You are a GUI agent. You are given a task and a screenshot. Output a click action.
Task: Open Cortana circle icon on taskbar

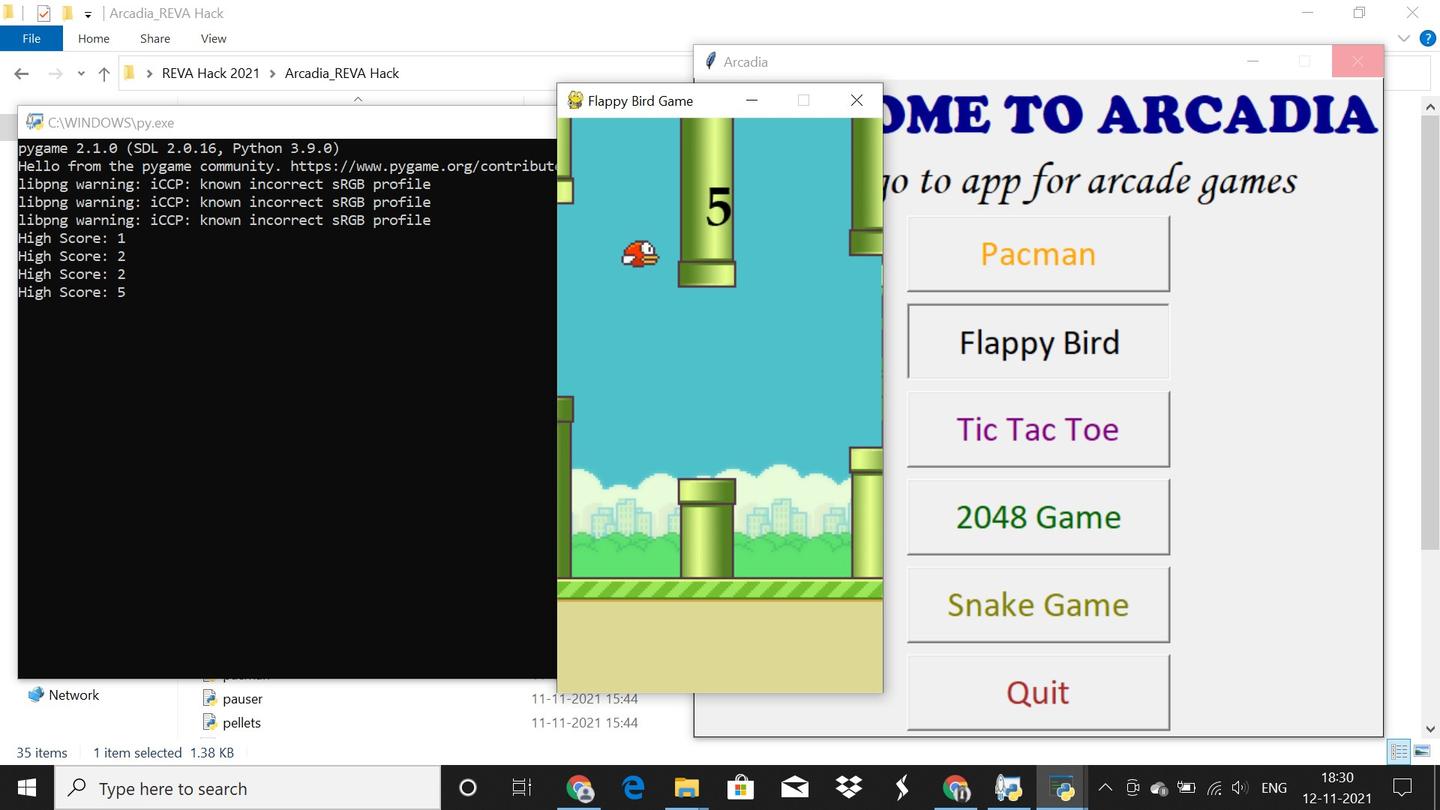(467, 788)
